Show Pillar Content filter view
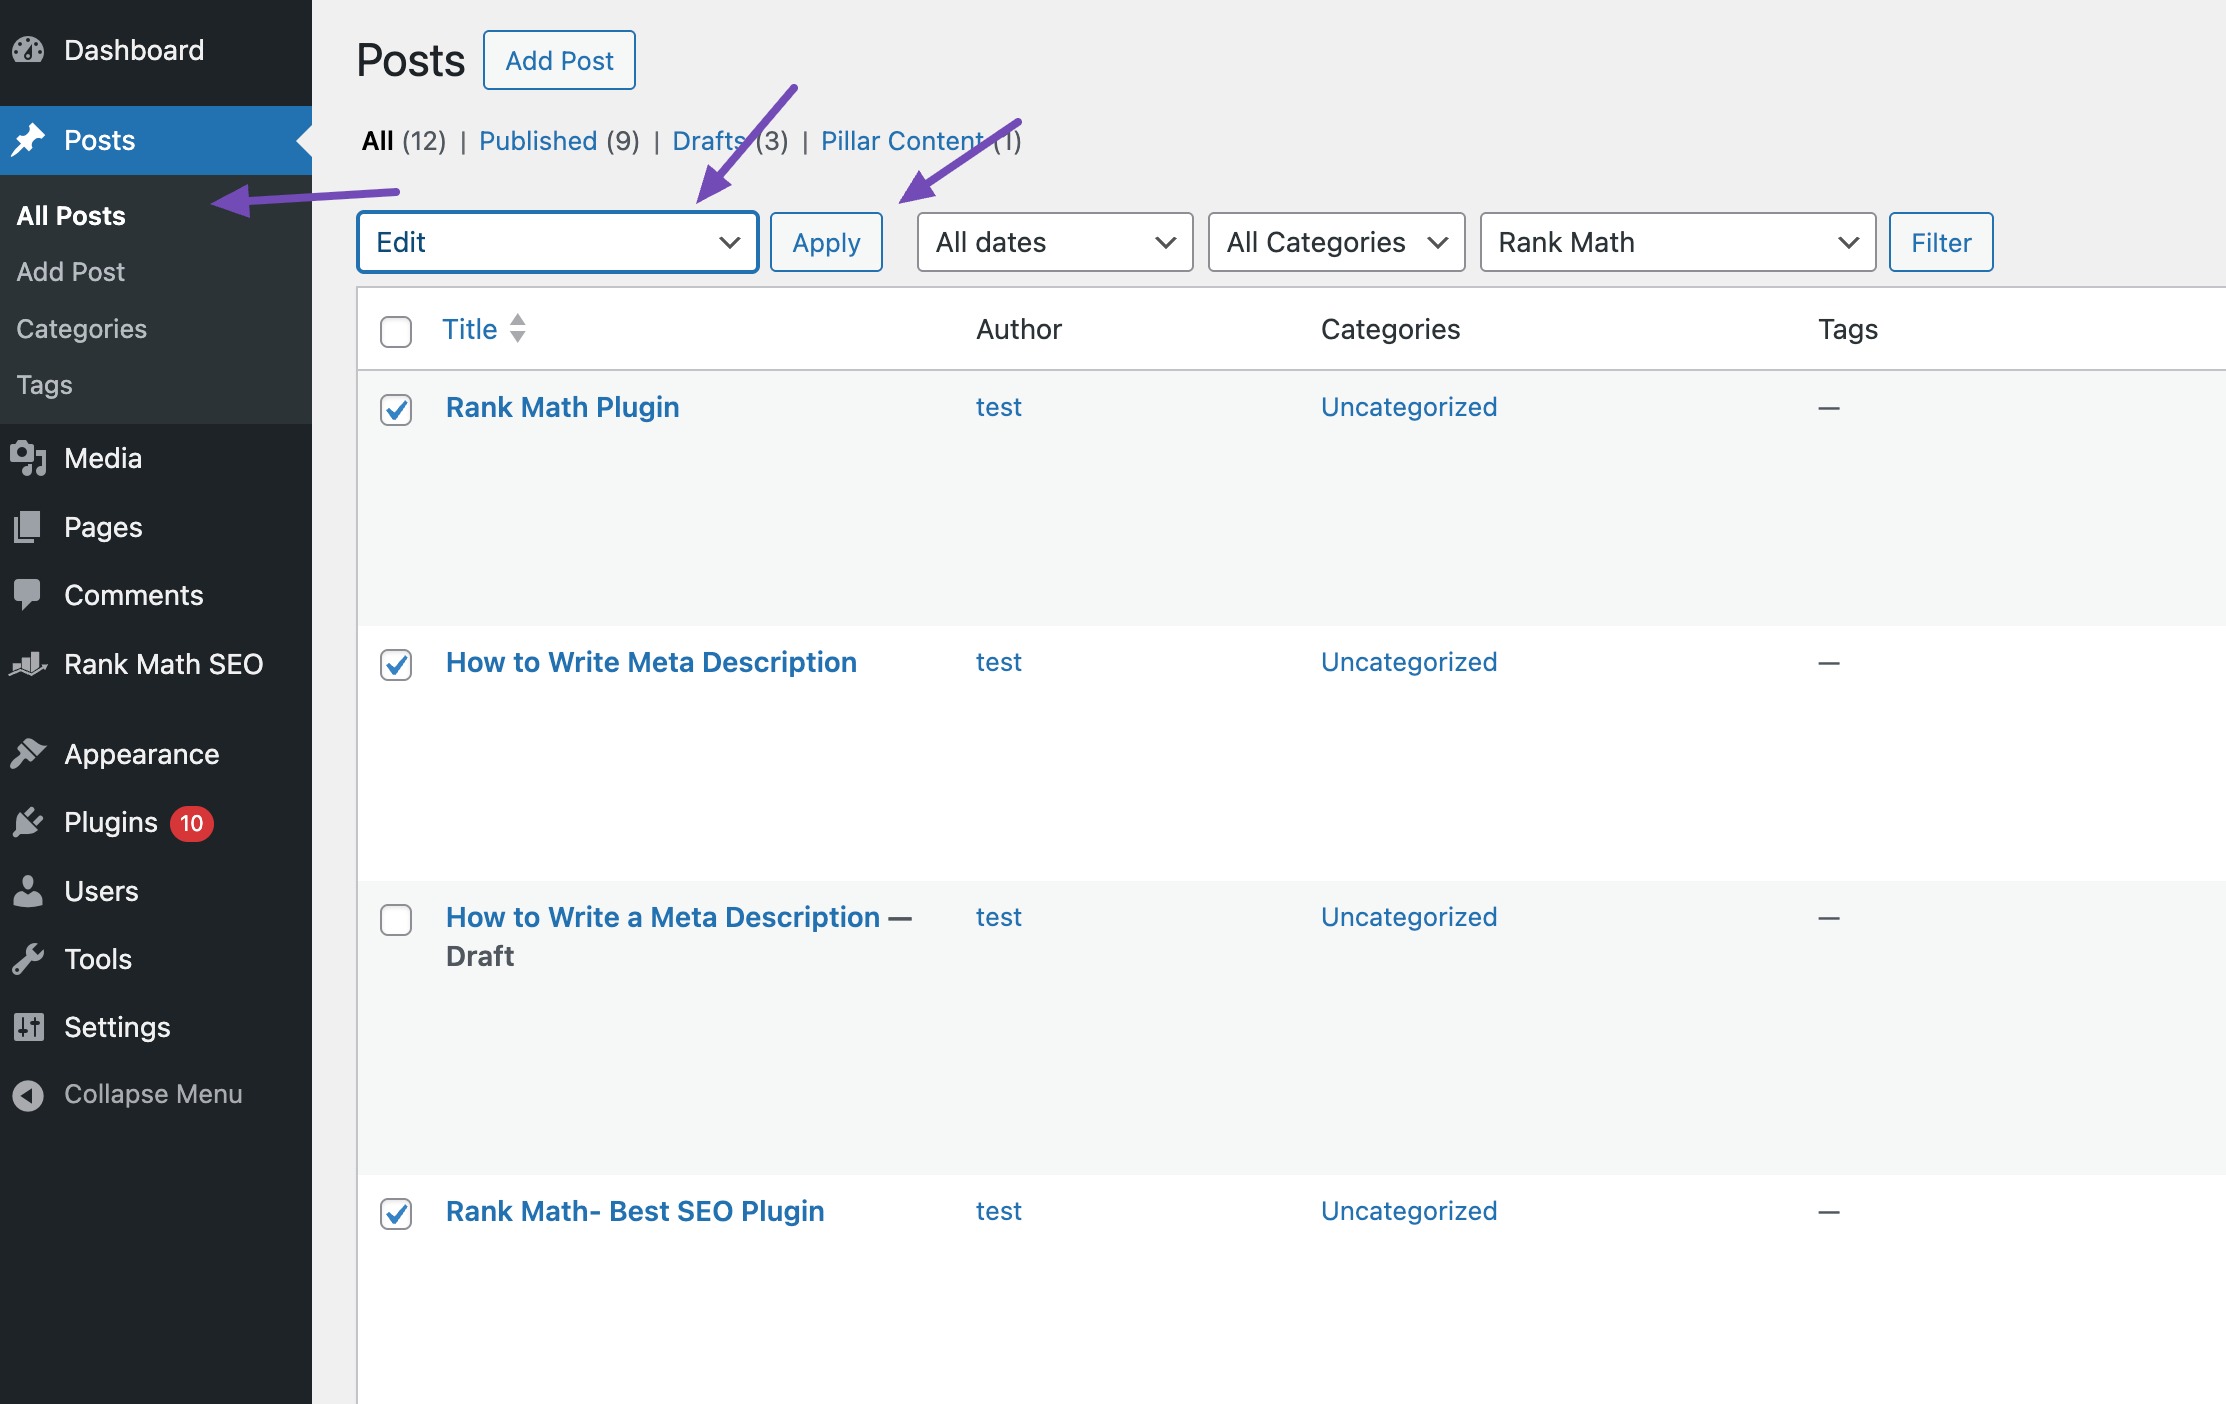The height and width of the screenshot is (1404, 2226). (903, 141)
